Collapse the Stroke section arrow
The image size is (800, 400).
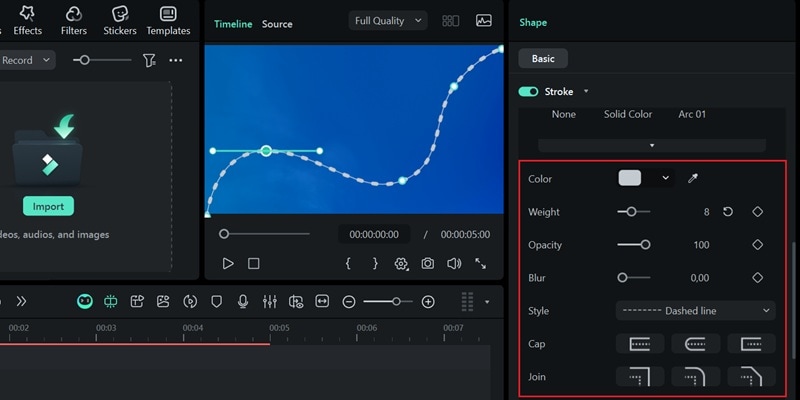click(586, 91)
